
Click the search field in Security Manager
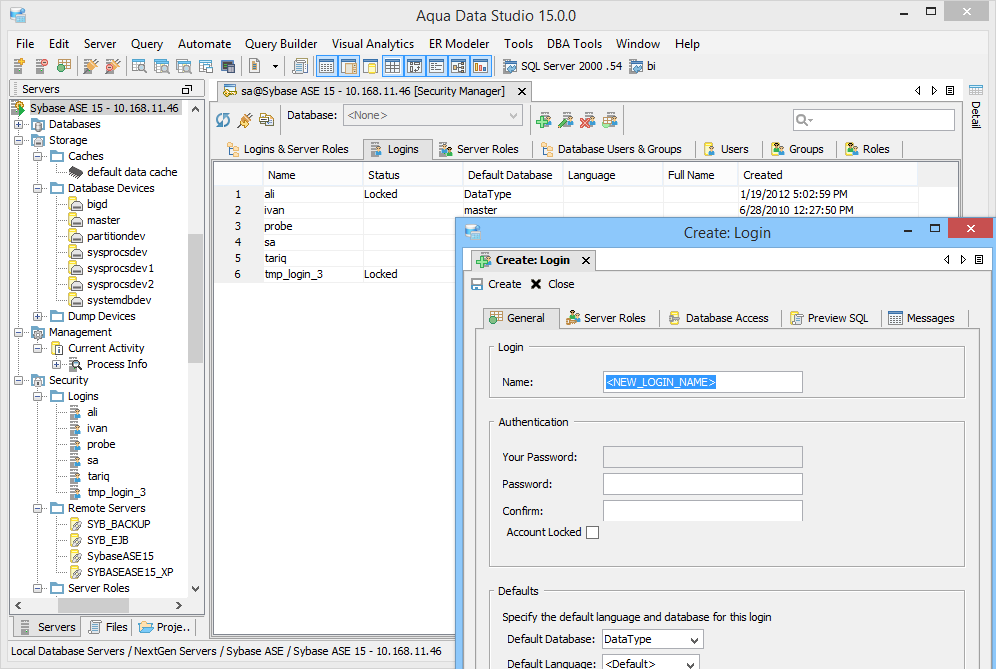pos(874,119)
